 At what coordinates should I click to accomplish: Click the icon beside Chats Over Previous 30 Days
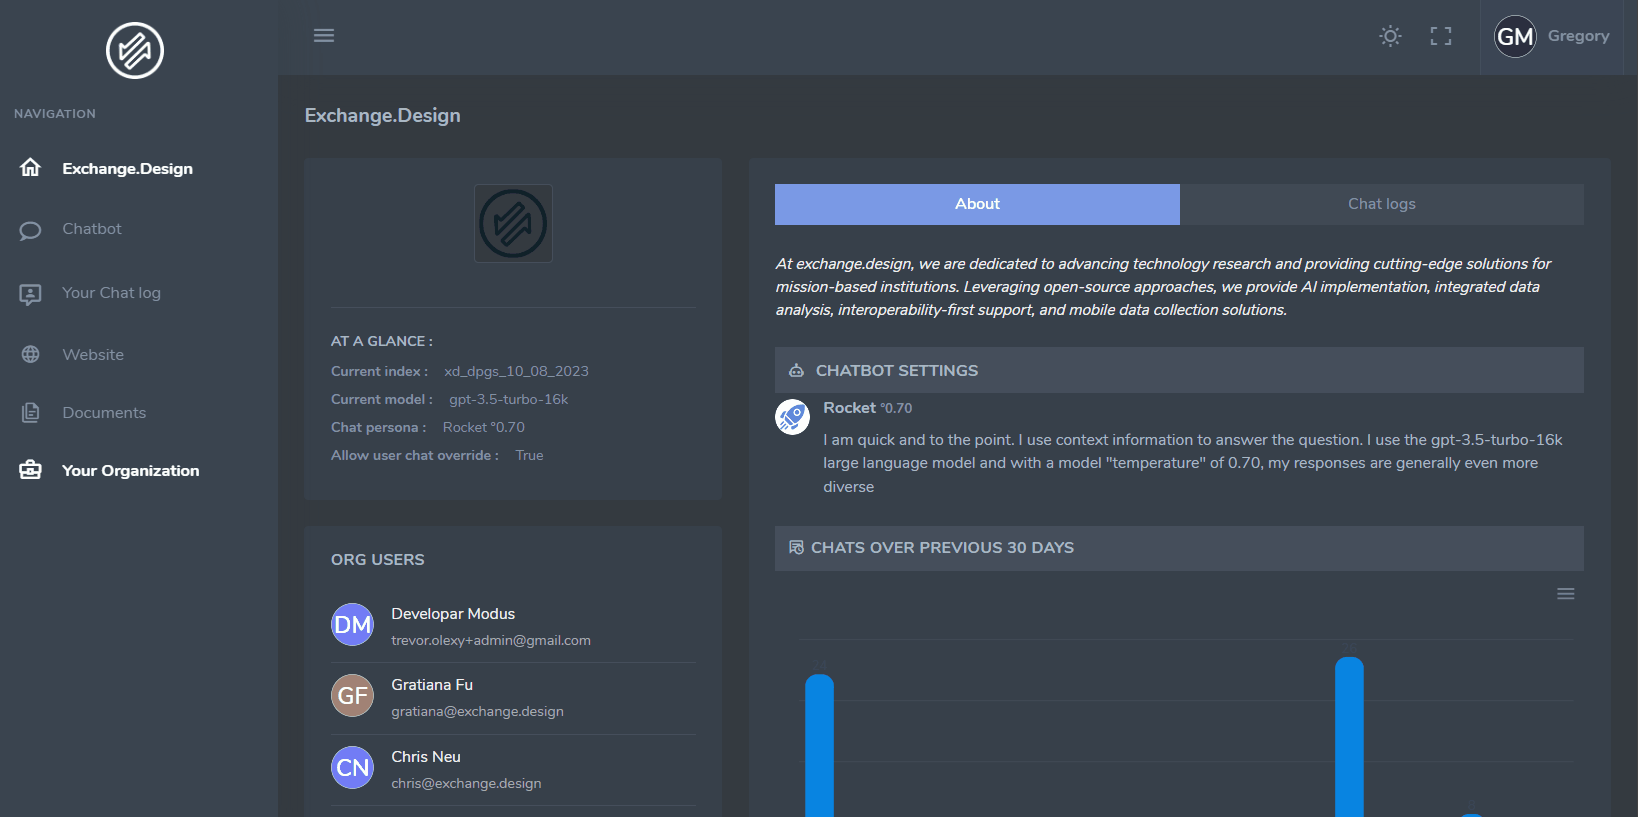796,547
